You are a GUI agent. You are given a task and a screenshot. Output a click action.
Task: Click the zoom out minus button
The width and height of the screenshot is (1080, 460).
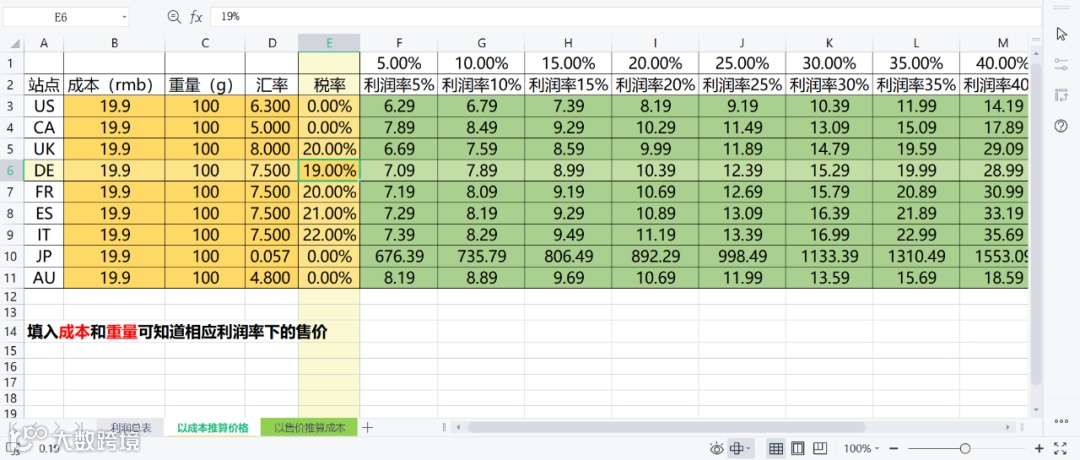point(893,449)
